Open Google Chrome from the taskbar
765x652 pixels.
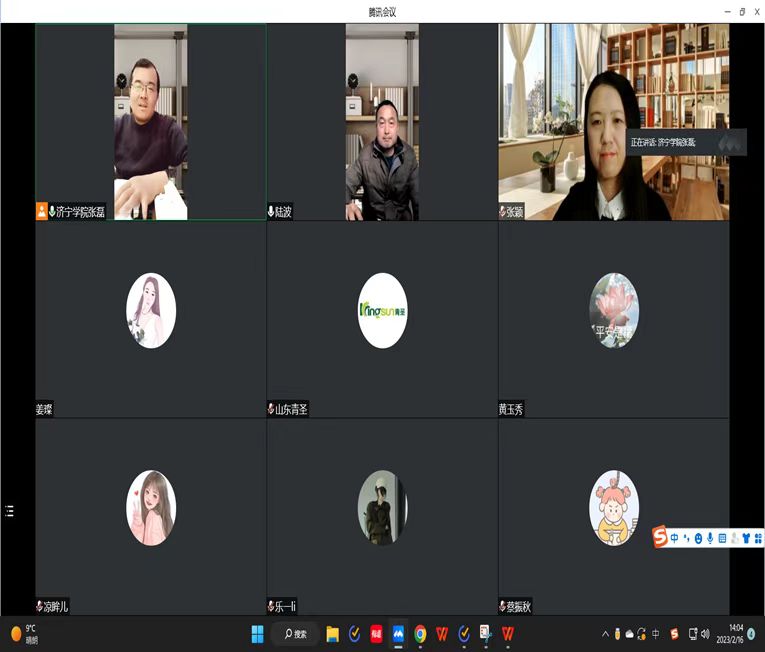420,633
